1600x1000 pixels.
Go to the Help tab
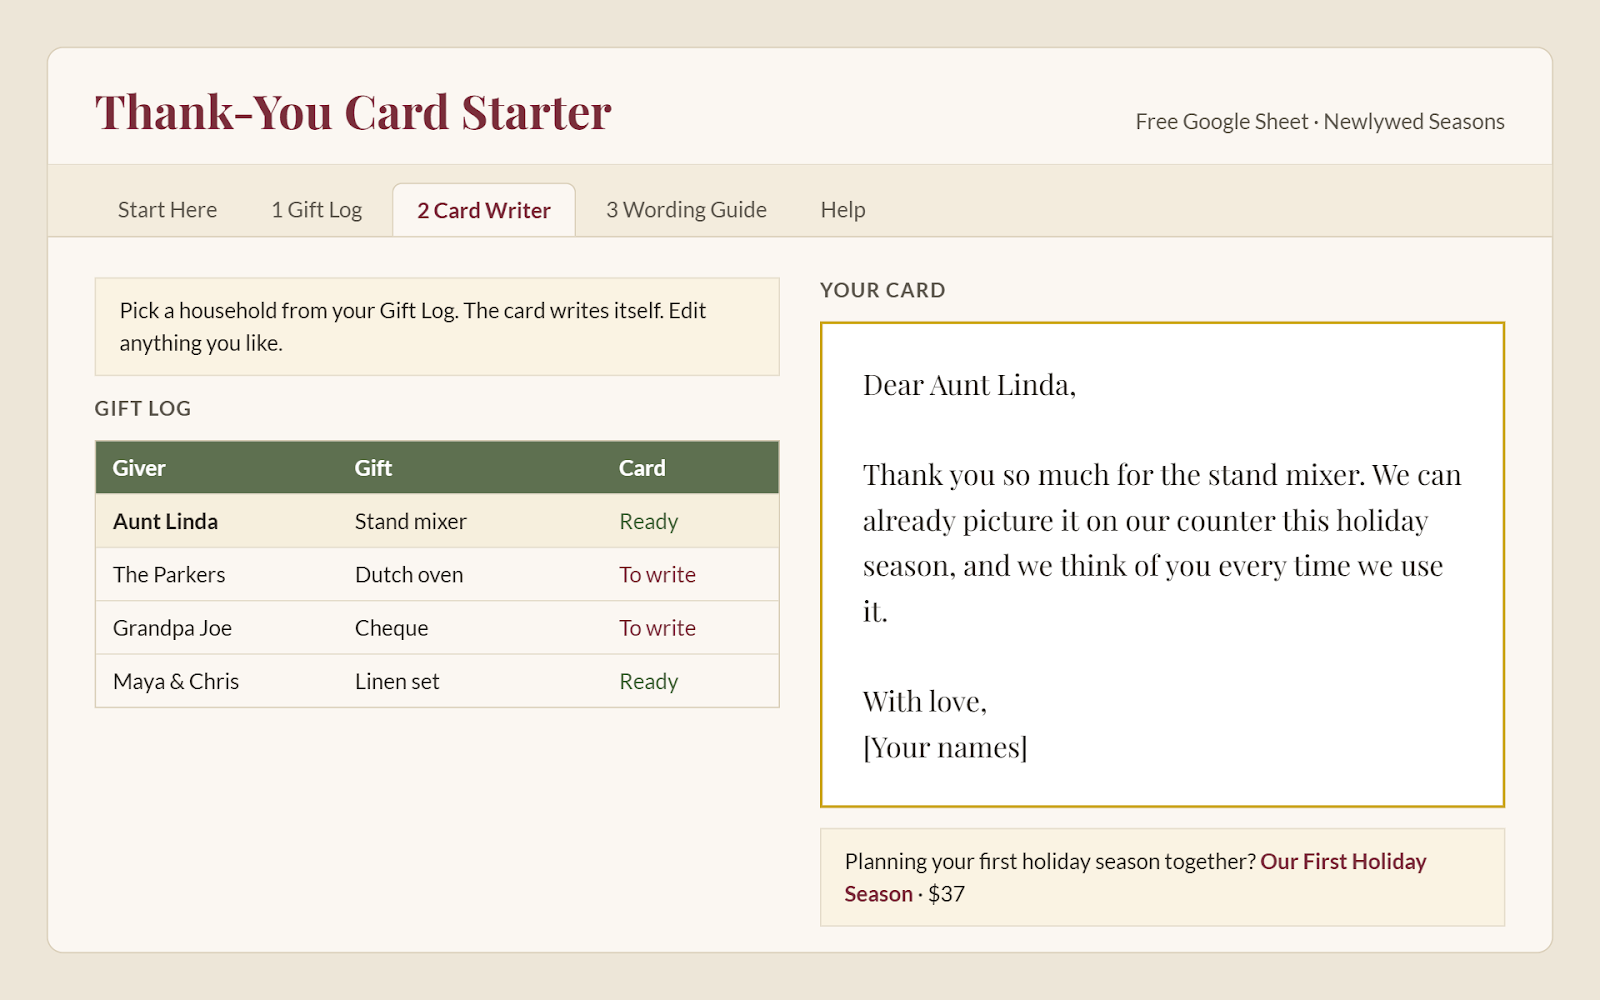point(843,210)
